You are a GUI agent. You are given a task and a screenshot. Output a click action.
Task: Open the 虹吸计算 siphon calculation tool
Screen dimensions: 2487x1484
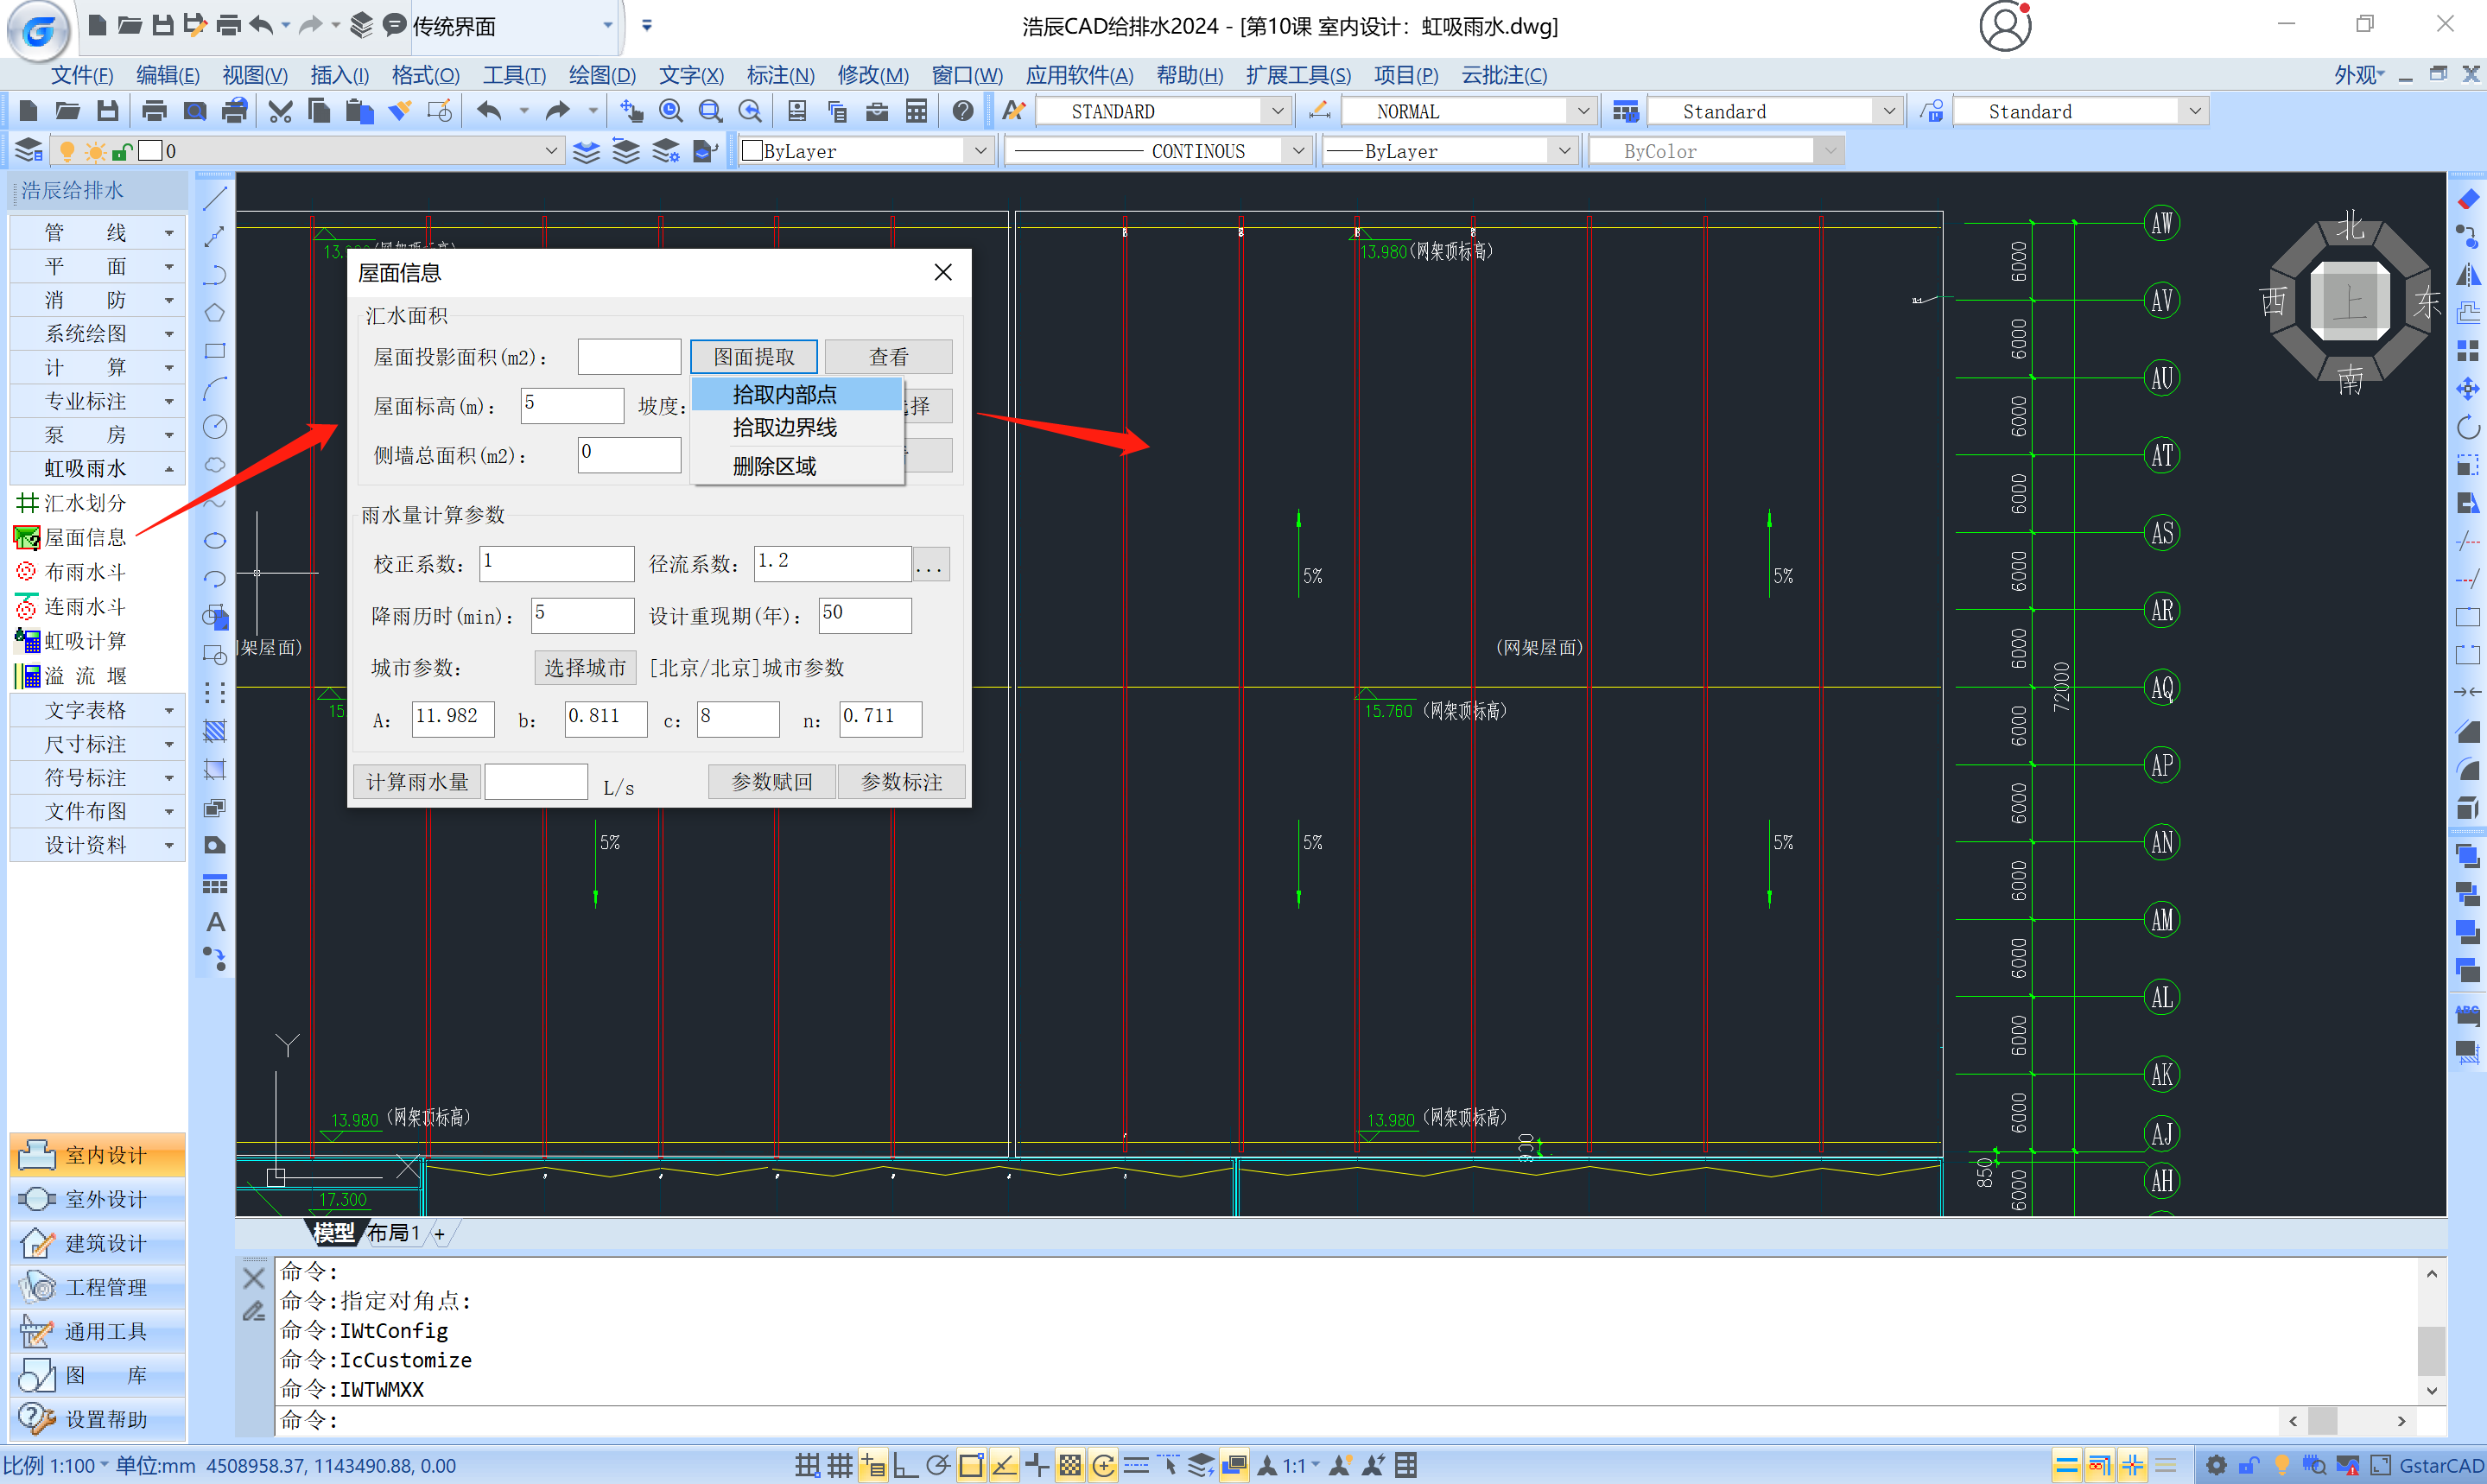pos(84,641)
